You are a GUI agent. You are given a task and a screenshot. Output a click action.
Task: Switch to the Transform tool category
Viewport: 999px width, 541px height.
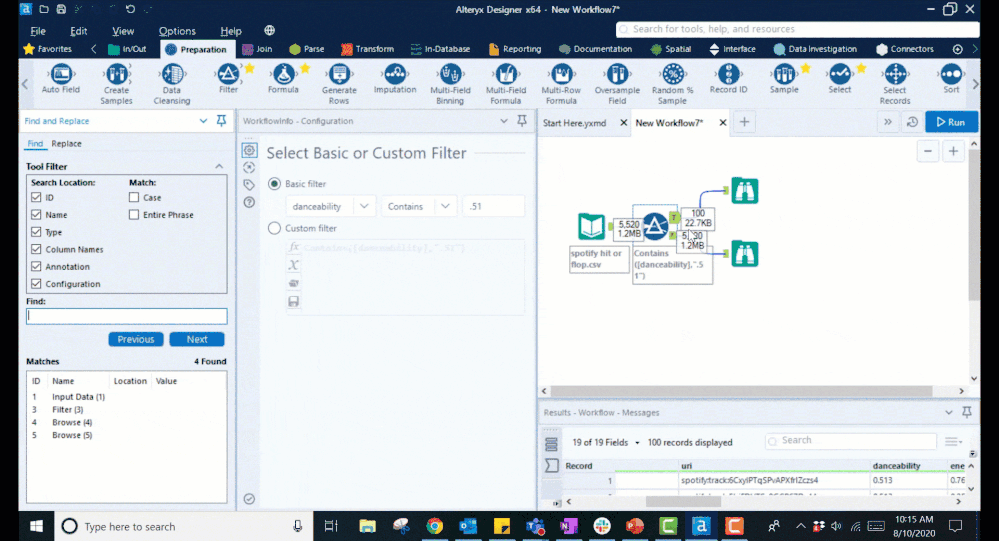coord(368,49)
